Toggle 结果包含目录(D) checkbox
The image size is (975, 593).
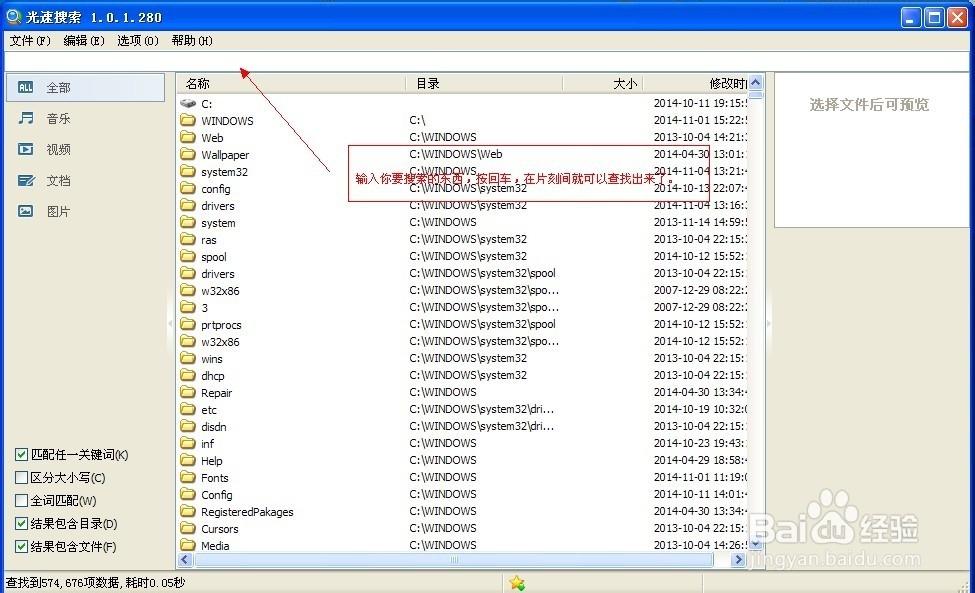click(21, 523)
